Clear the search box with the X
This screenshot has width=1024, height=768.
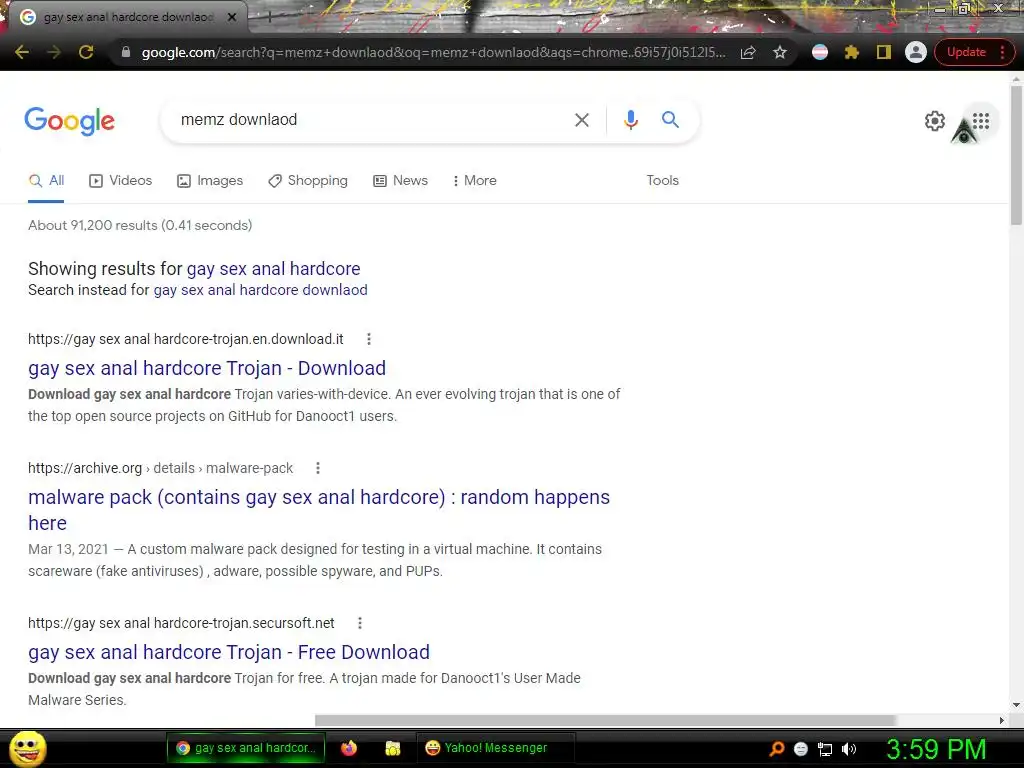pos(581,120)
